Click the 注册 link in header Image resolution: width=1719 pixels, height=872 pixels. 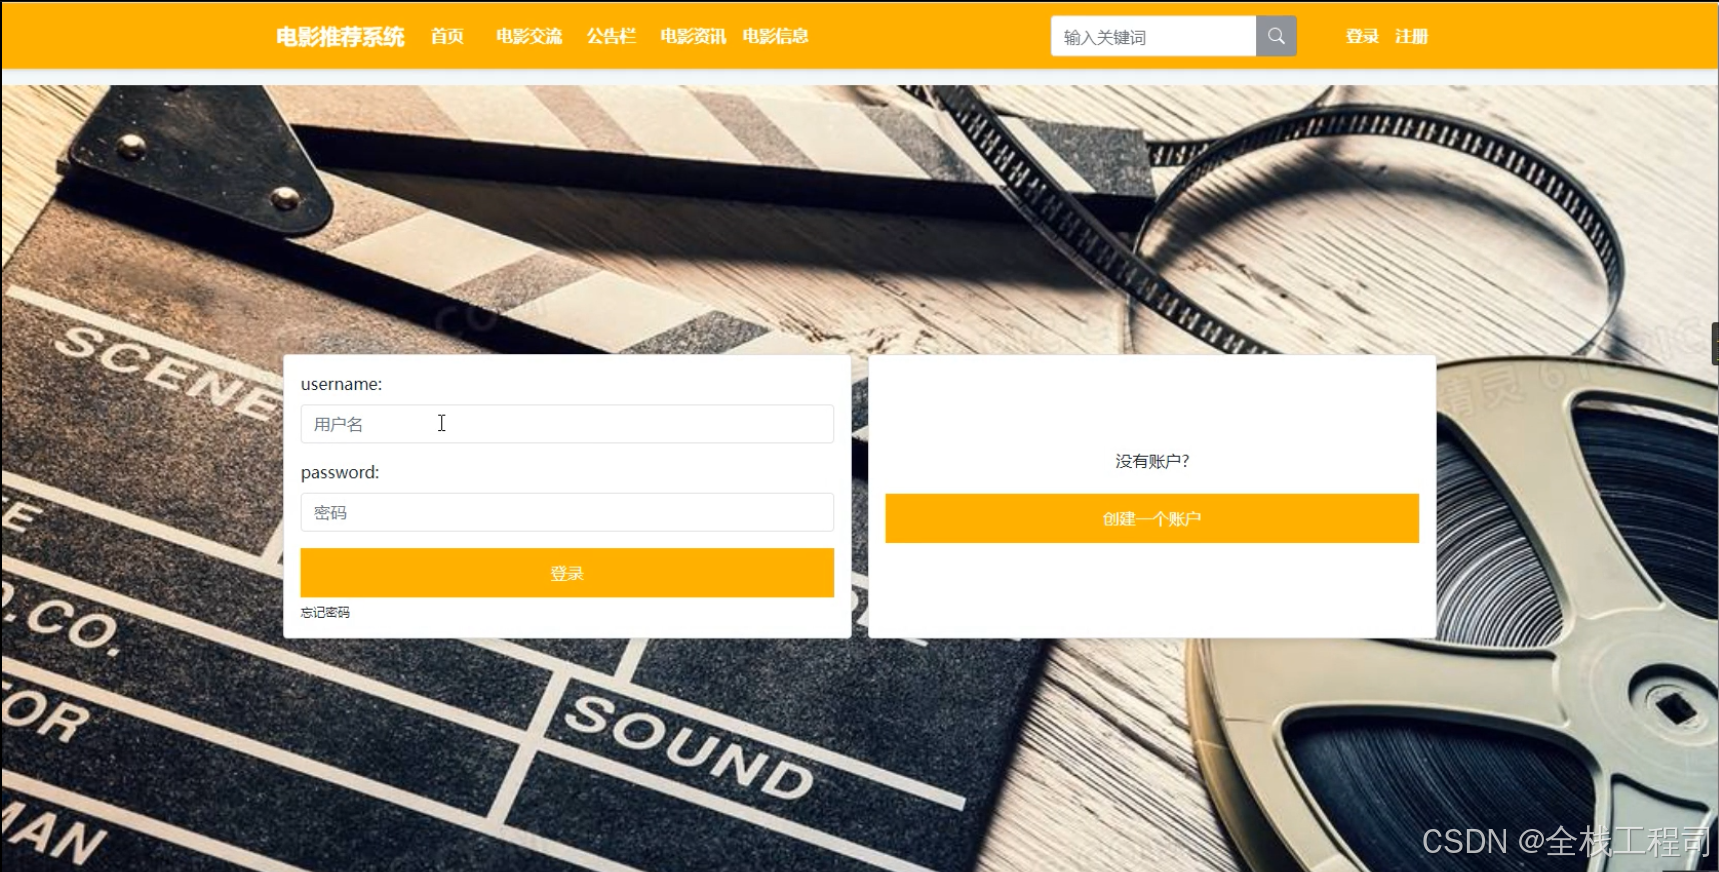click(x=1411, y=37)
